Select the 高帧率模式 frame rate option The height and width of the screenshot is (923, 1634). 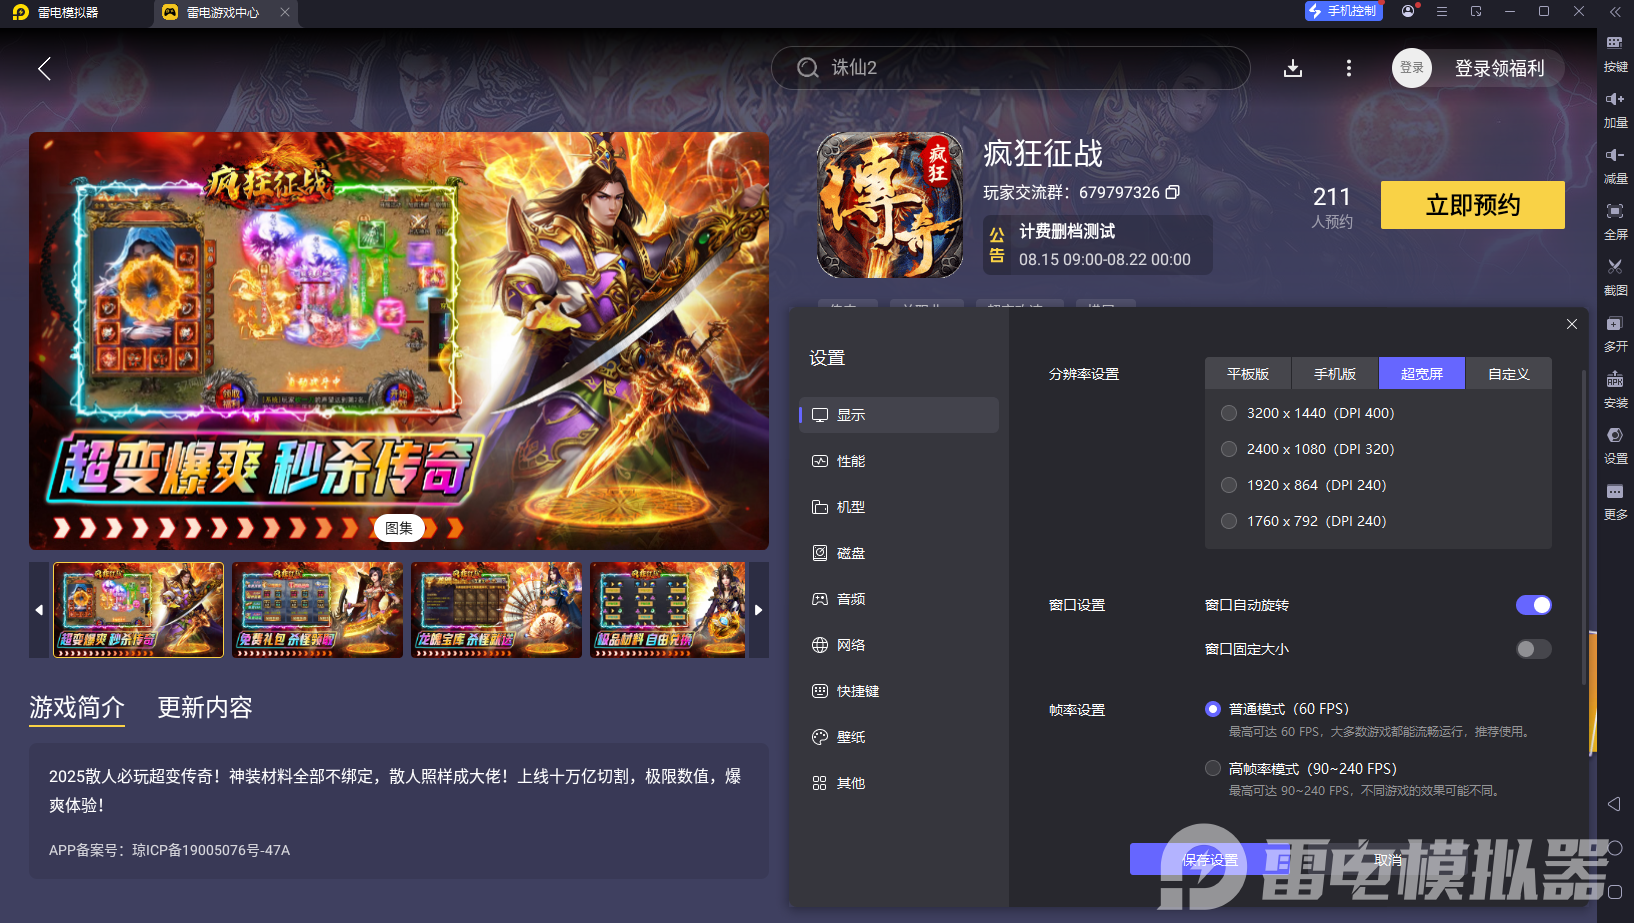click(x=1212, y=768)
